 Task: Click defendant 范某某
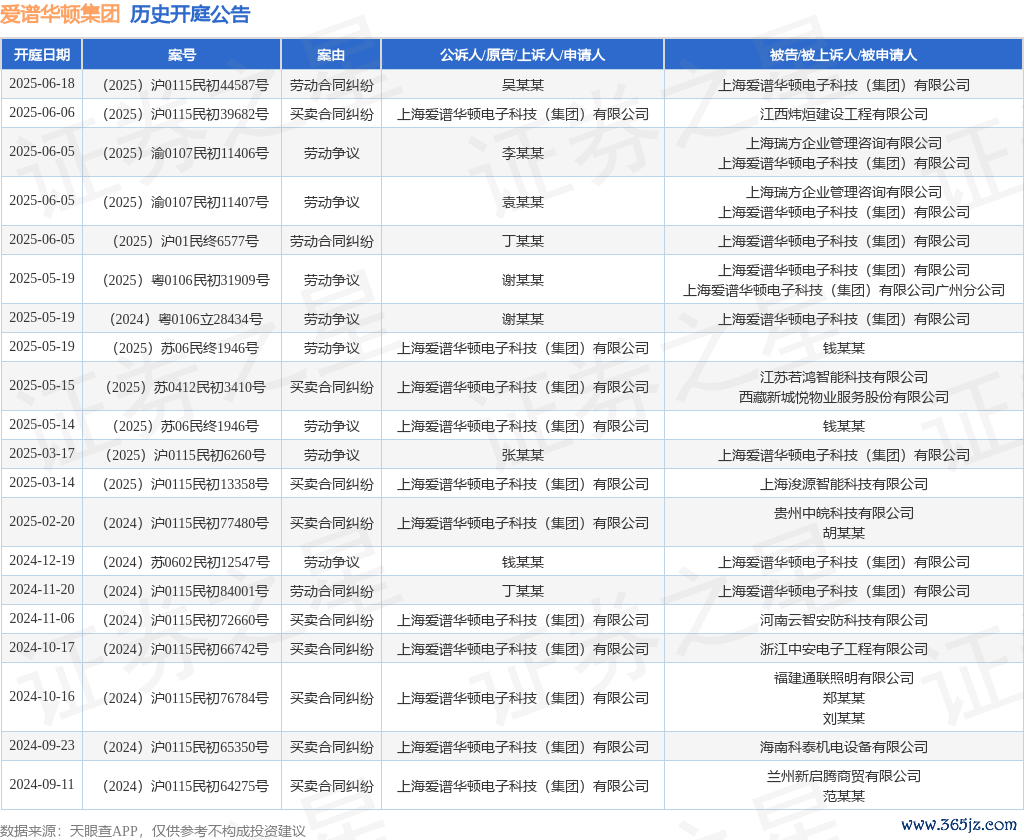pyautogui.click(x=844, y=796)
